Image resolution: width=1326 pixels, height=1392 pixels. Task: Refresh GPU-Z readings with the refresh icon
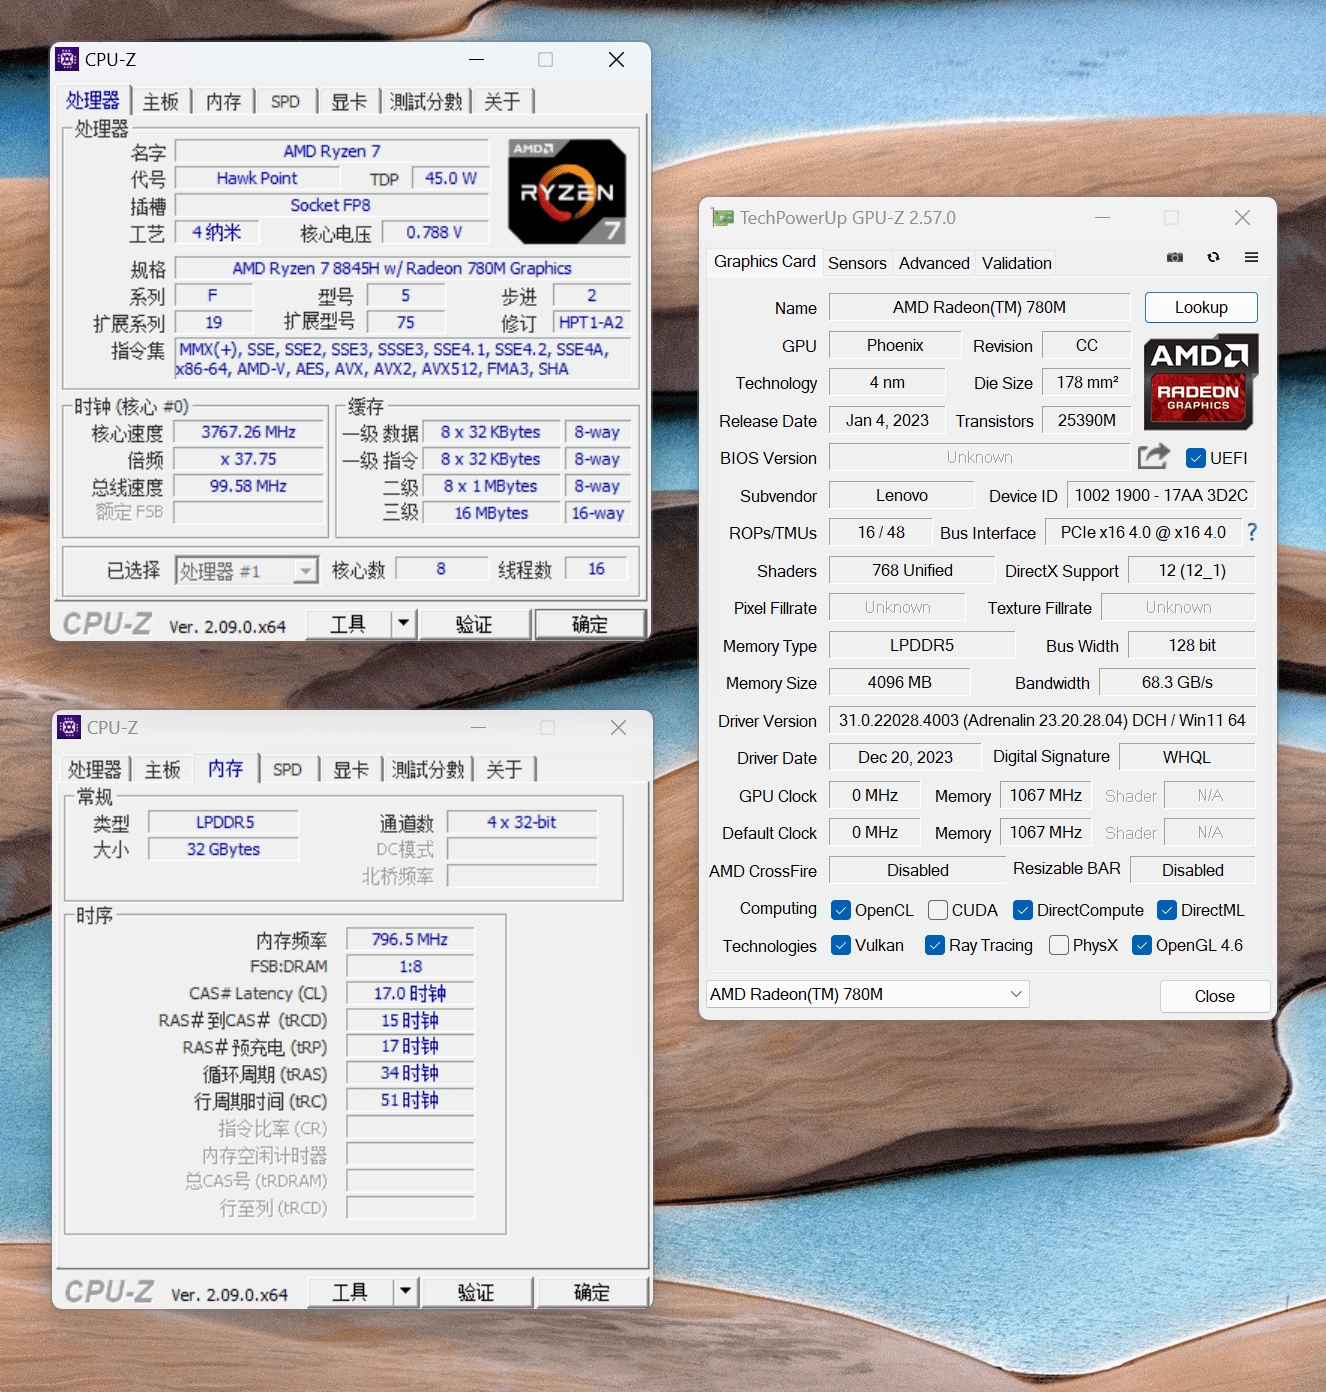pyautogui.click(x=1213, y=257)
